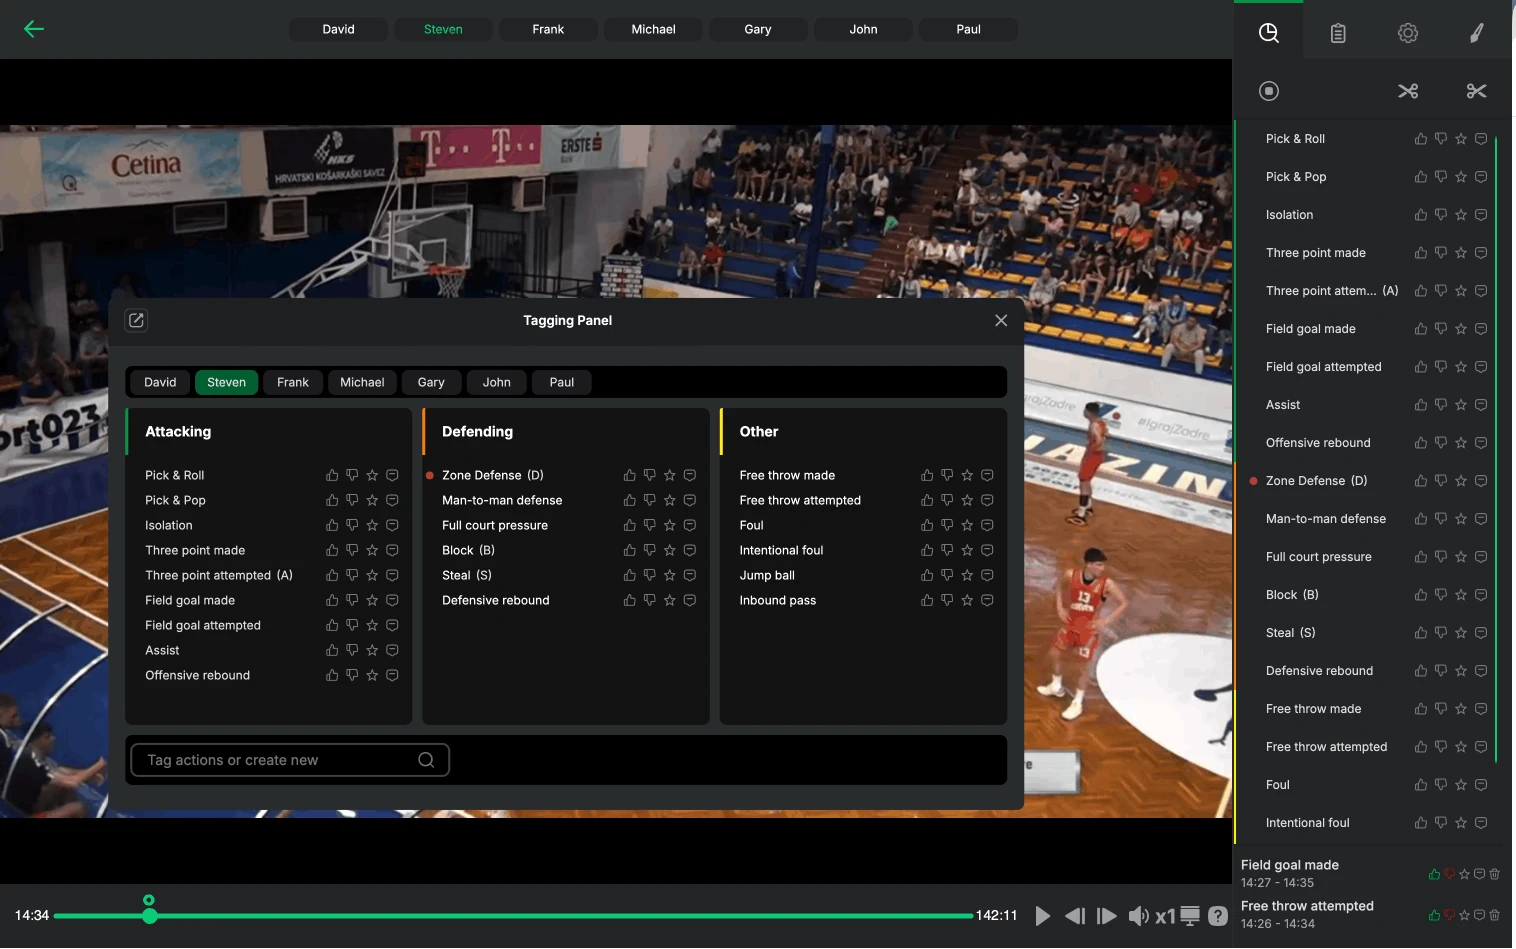Open the external display monitor icon

click(x=1190, y=915)
